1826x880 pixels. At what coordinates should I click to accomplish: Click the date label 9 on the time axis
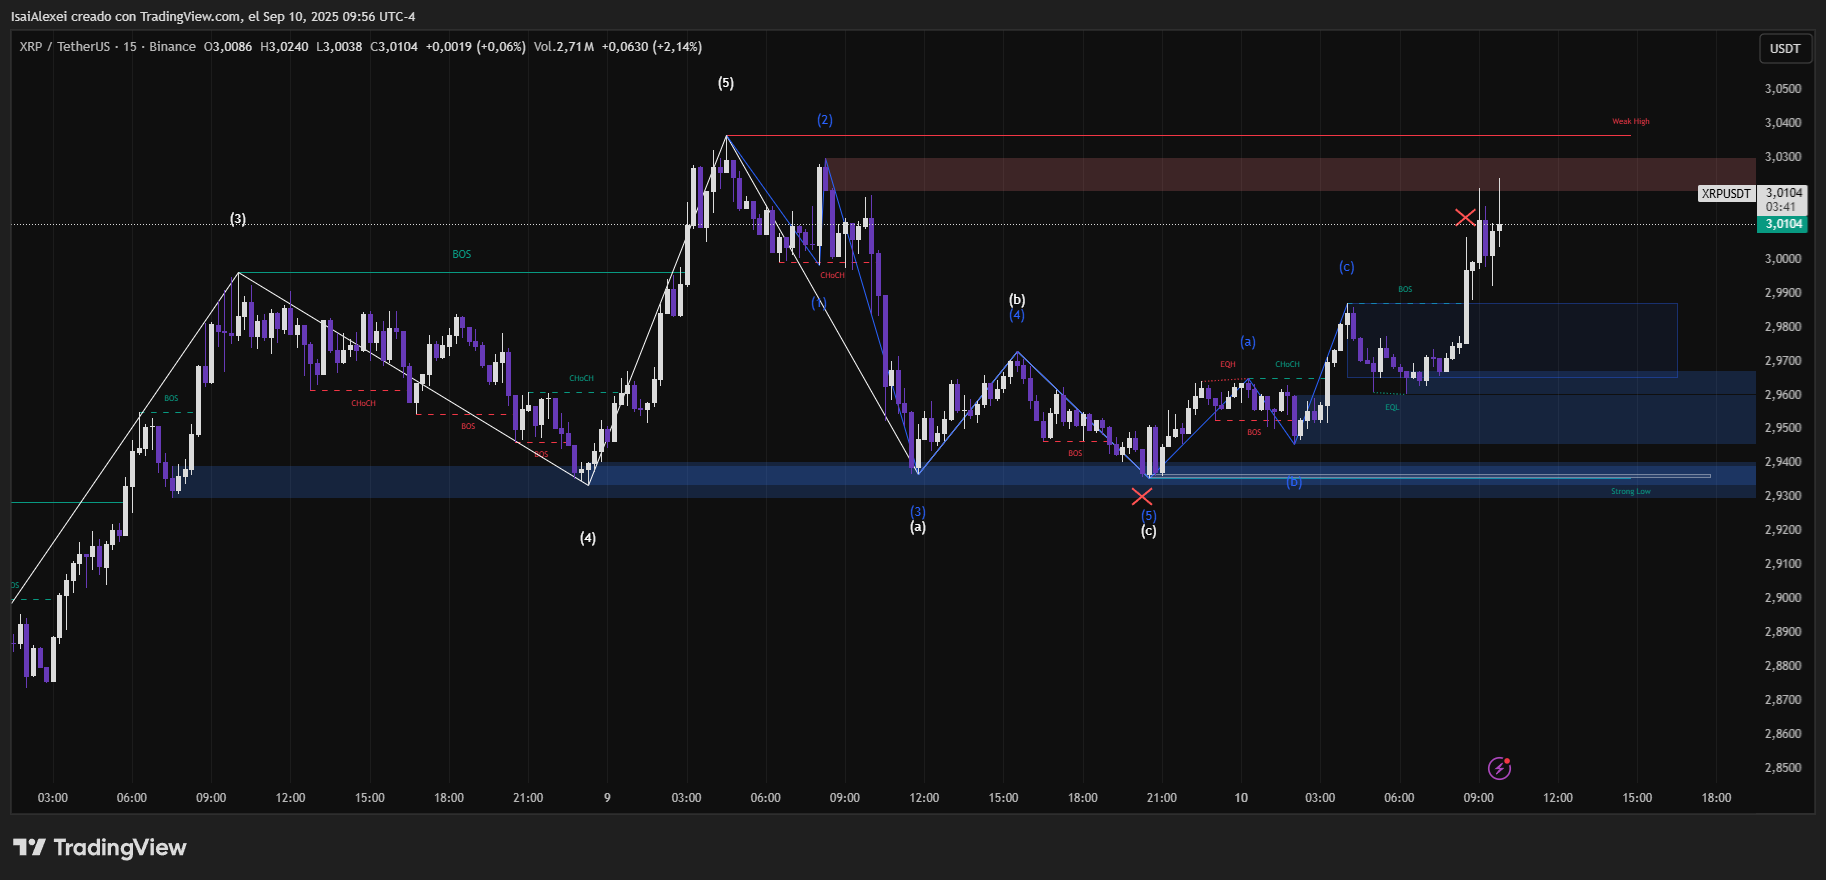point(607,798)
